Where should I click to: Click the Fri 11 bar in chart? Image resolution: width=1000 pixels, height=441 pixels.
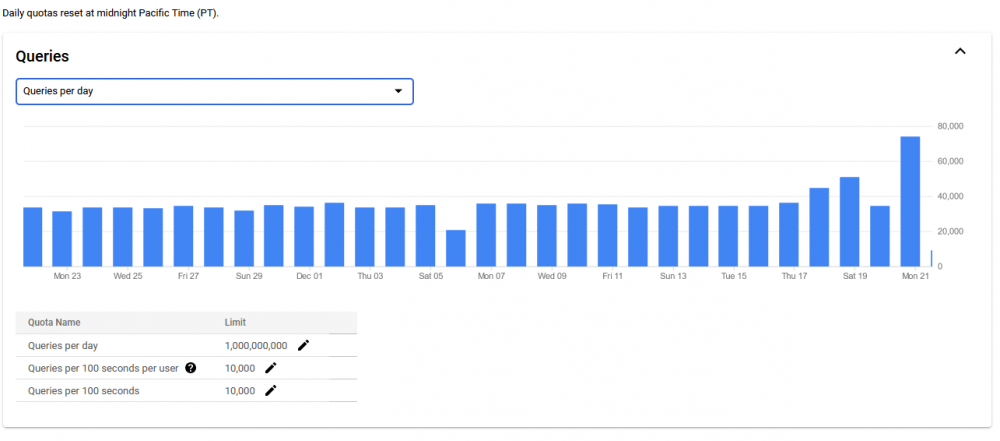click(607, 235)
